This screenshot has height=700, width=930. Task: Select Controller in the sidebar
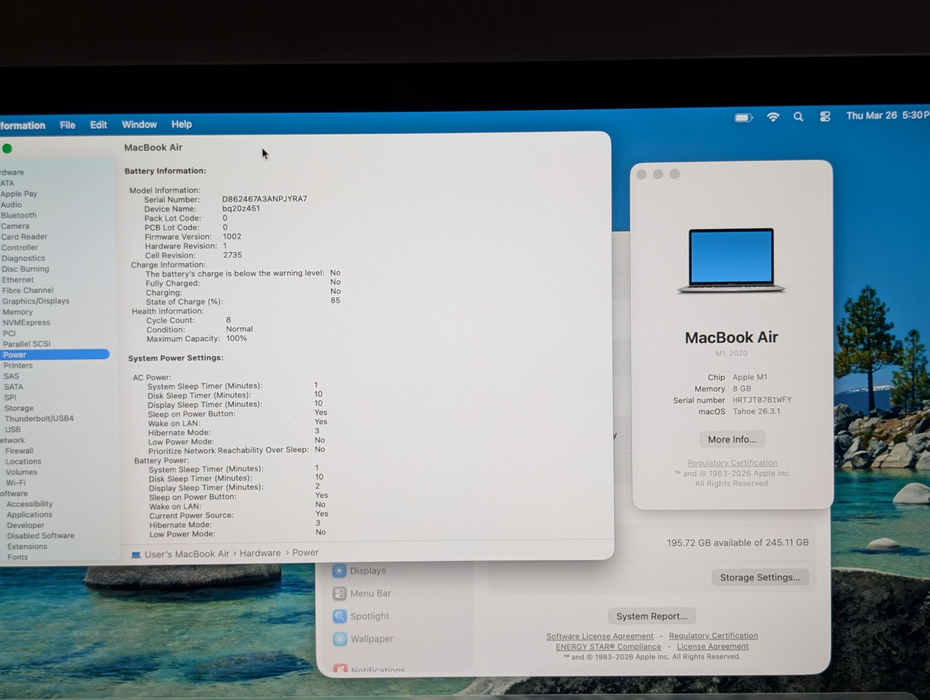click(x=20, y=247)
